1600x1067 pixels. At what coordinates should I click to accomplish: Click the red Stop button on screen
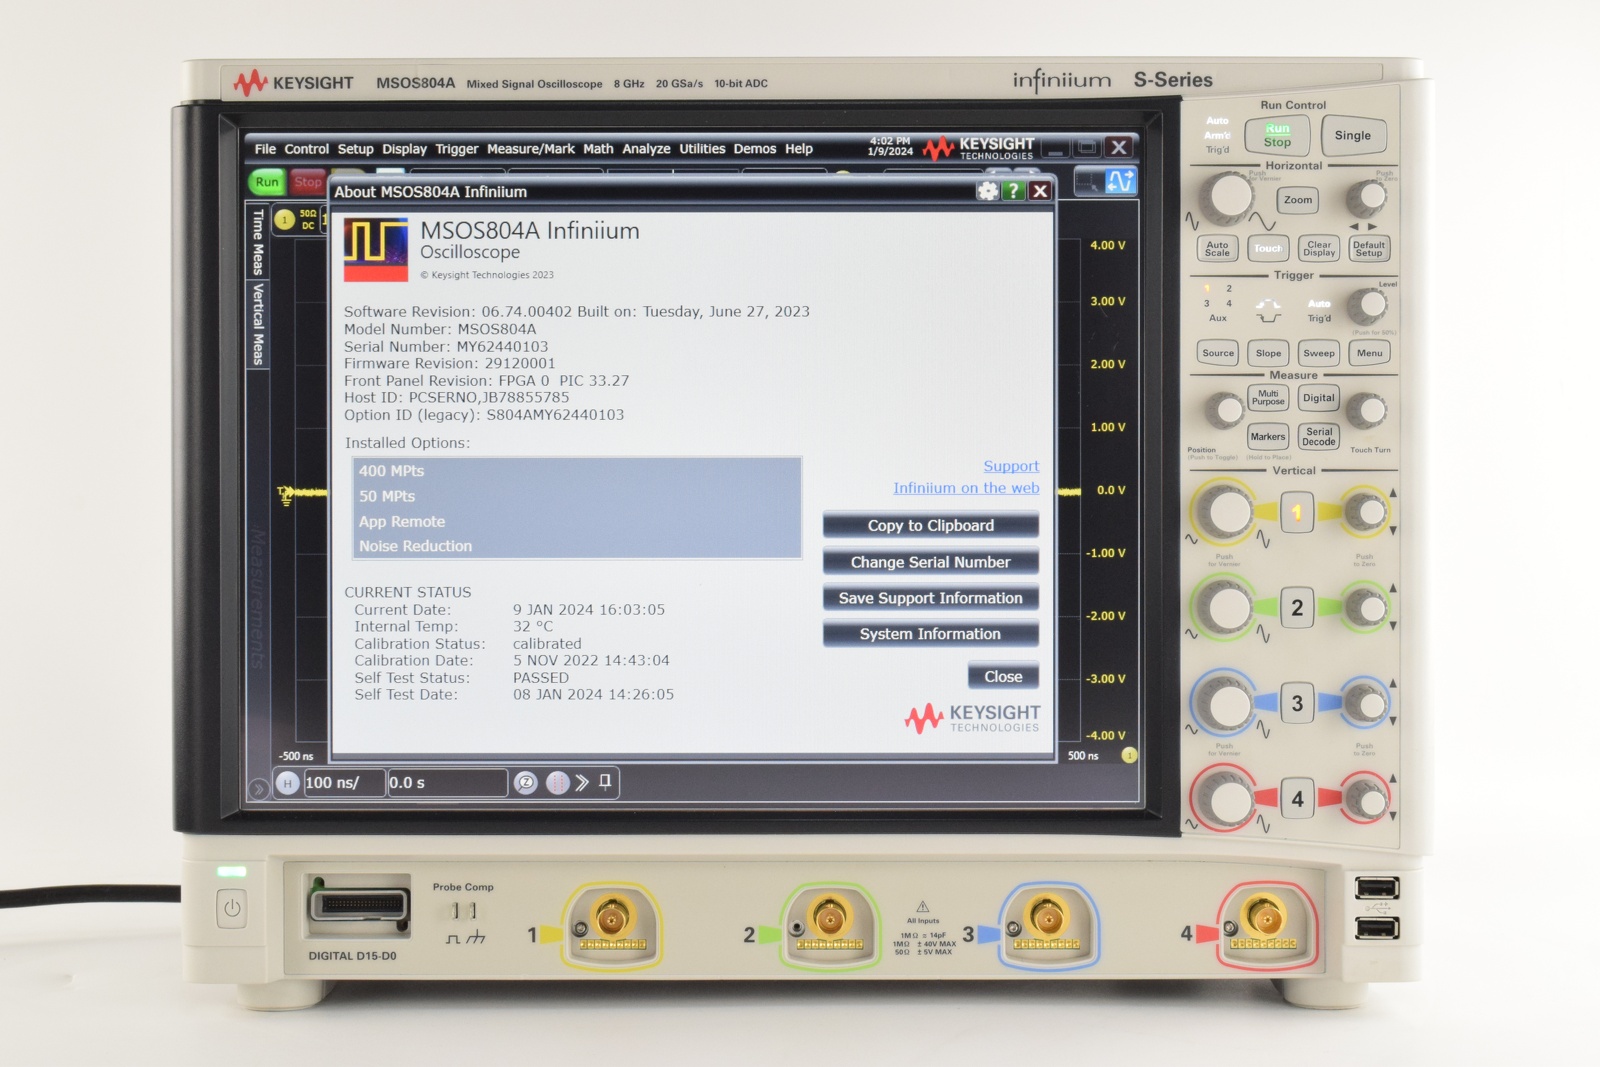point(307,182)
